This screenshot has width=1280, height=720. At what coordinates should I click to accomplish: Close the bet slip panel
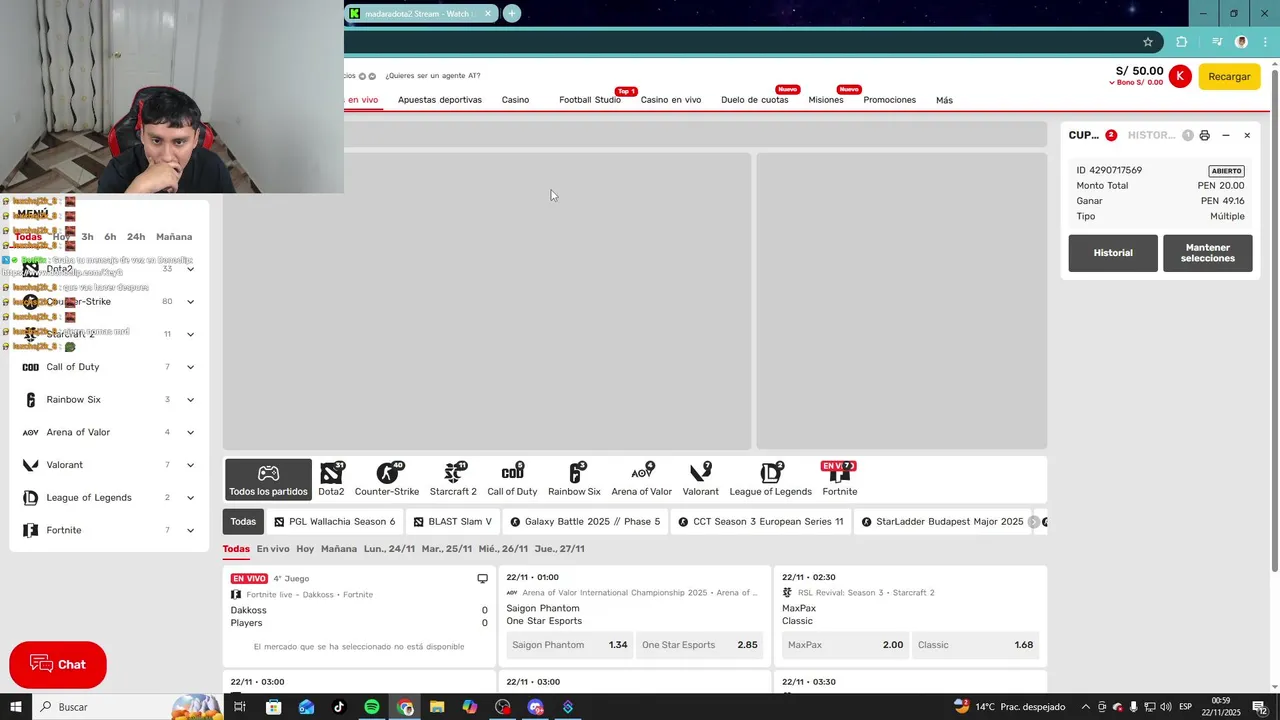click(1247, 135)
